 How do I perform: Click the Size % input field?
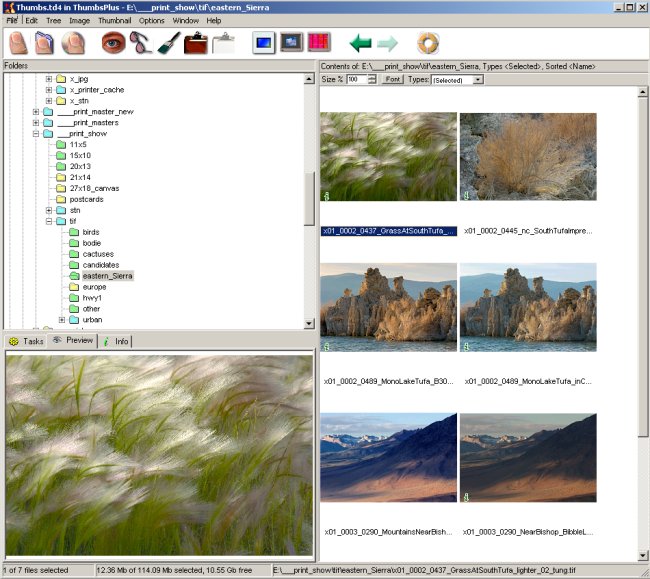coord(355,79)
